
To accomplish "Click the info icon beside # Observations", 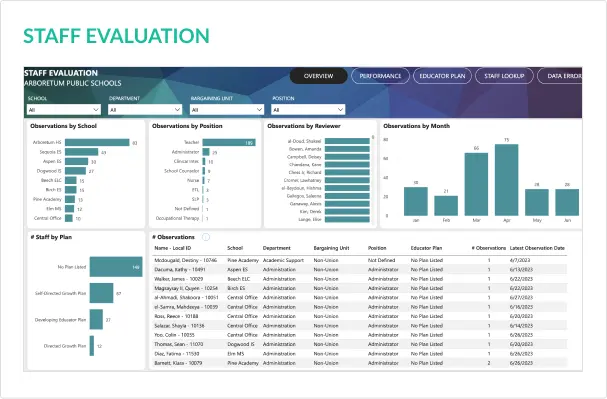I will pos(206,237).
